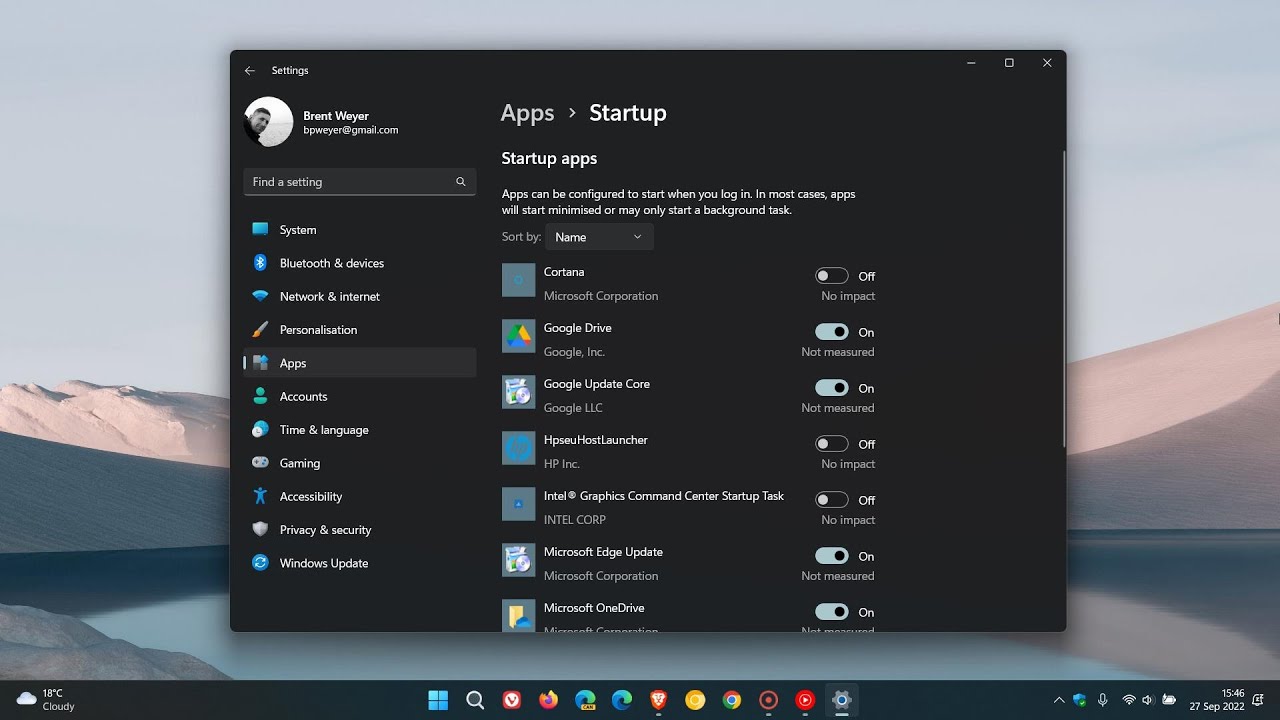Open volume control in system tray
Image resolution: width=1280 pixels, height=720 pixels.
click(x=1148, y=700)
